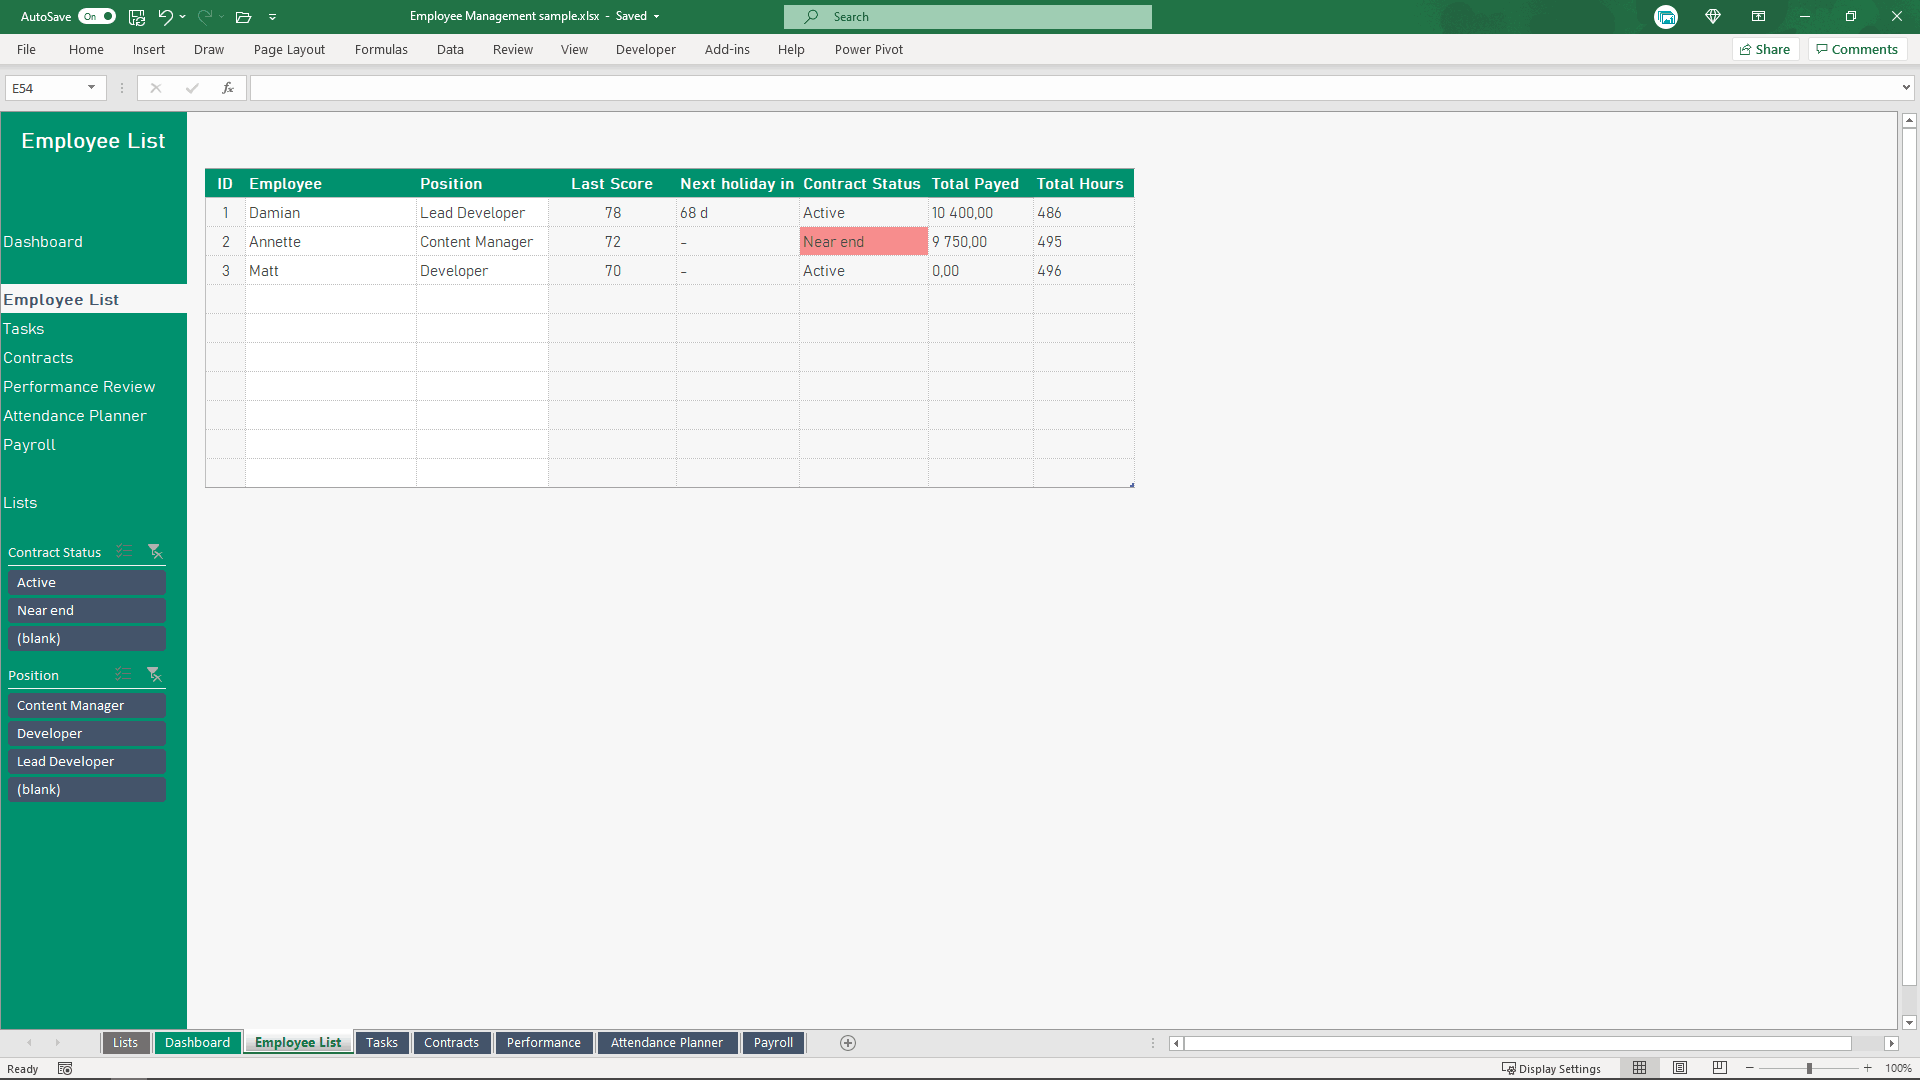Switch to the Tasks sheet tab
1920x1080 pixels.
[x=381, y=1042]
